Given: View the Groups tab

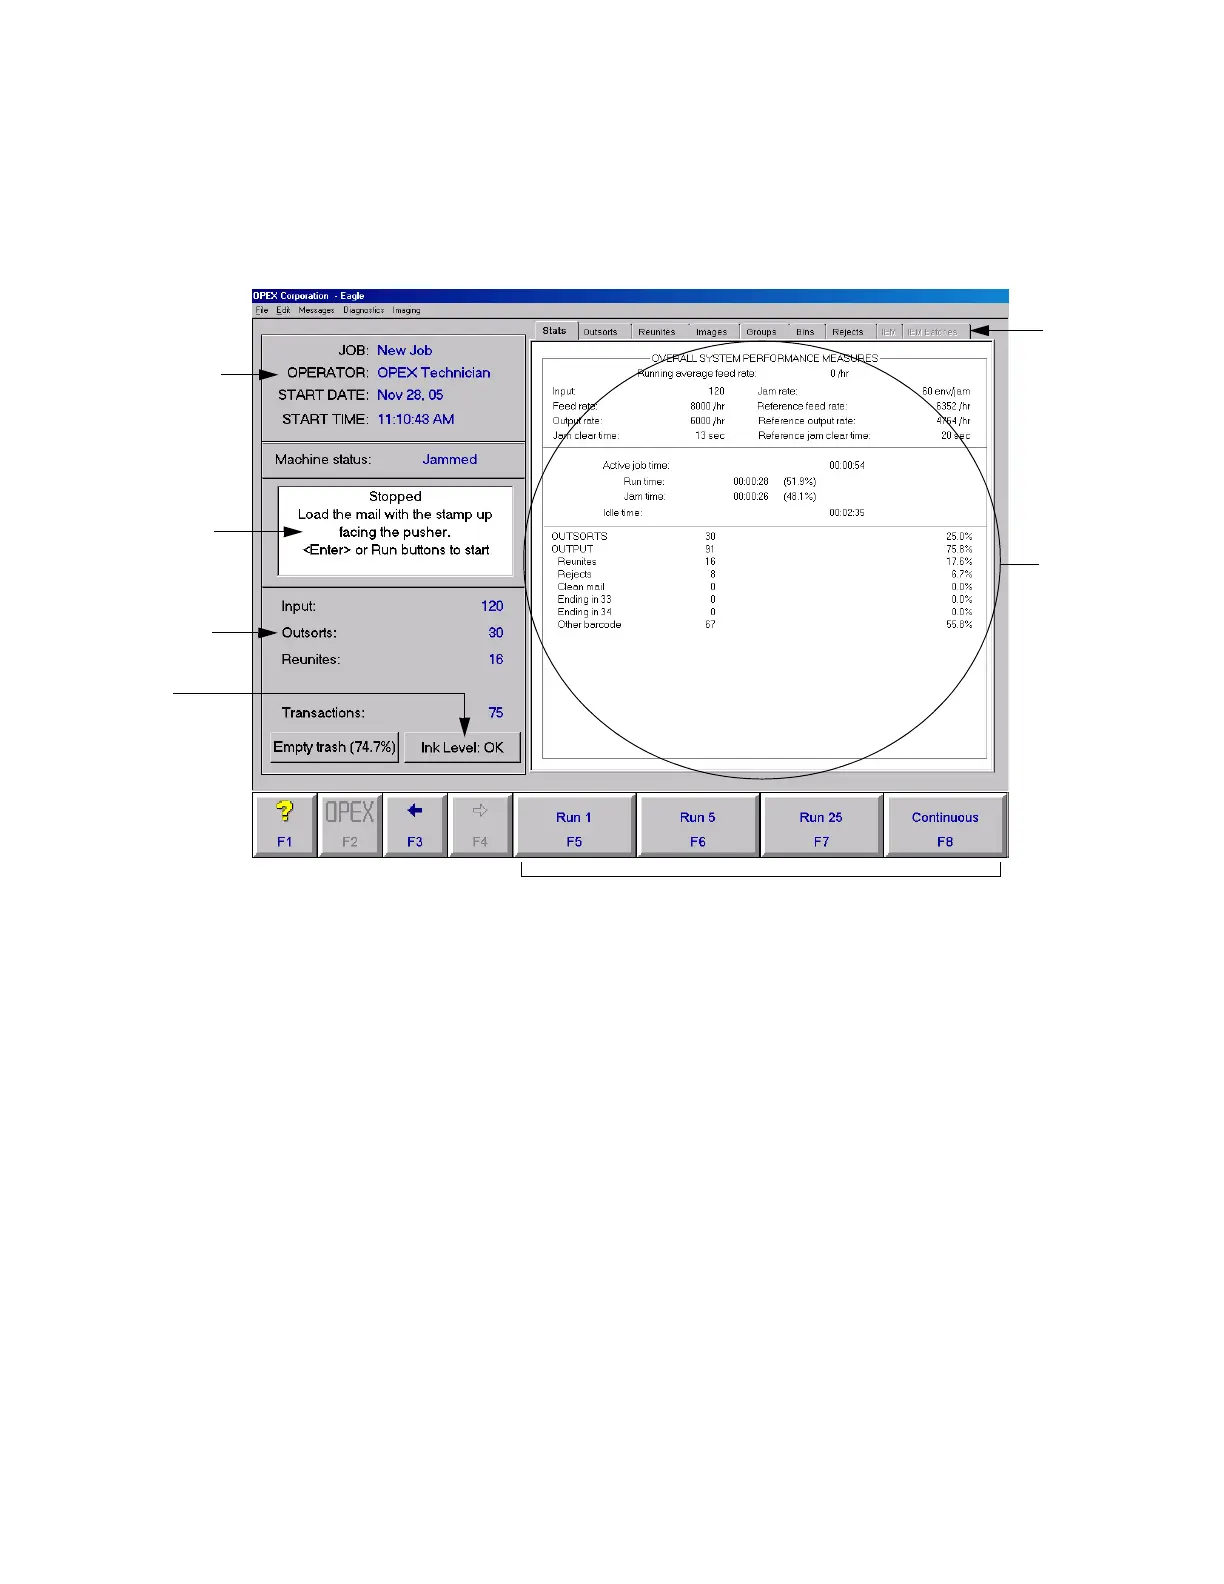Looking at the screenshot, I should [x=761, y=332].
